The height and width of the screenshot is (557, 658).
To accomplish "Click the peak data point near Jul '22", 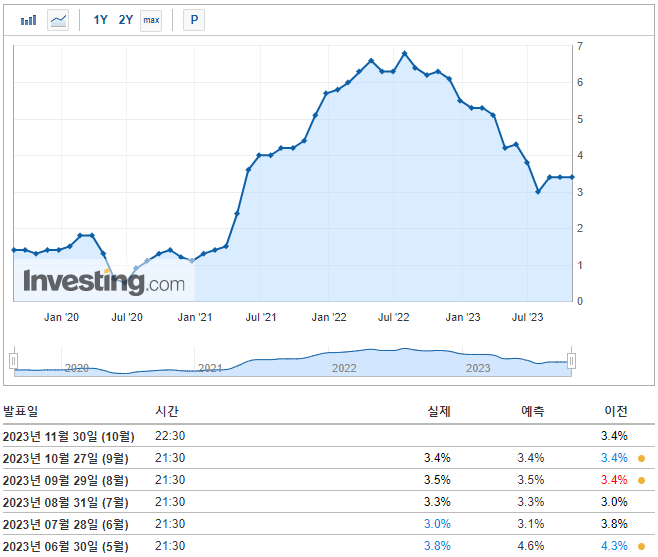I will [x=405, y=53].
